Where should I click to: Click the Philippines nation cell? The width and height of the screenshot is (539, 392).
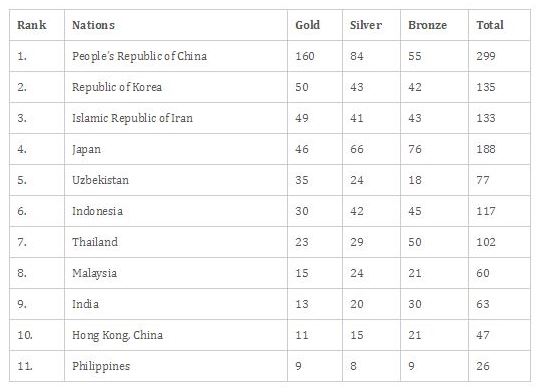101,366
